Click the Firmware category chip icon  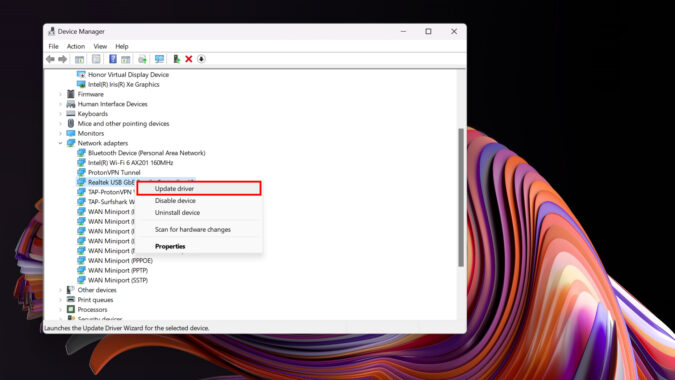coord(71,94)
